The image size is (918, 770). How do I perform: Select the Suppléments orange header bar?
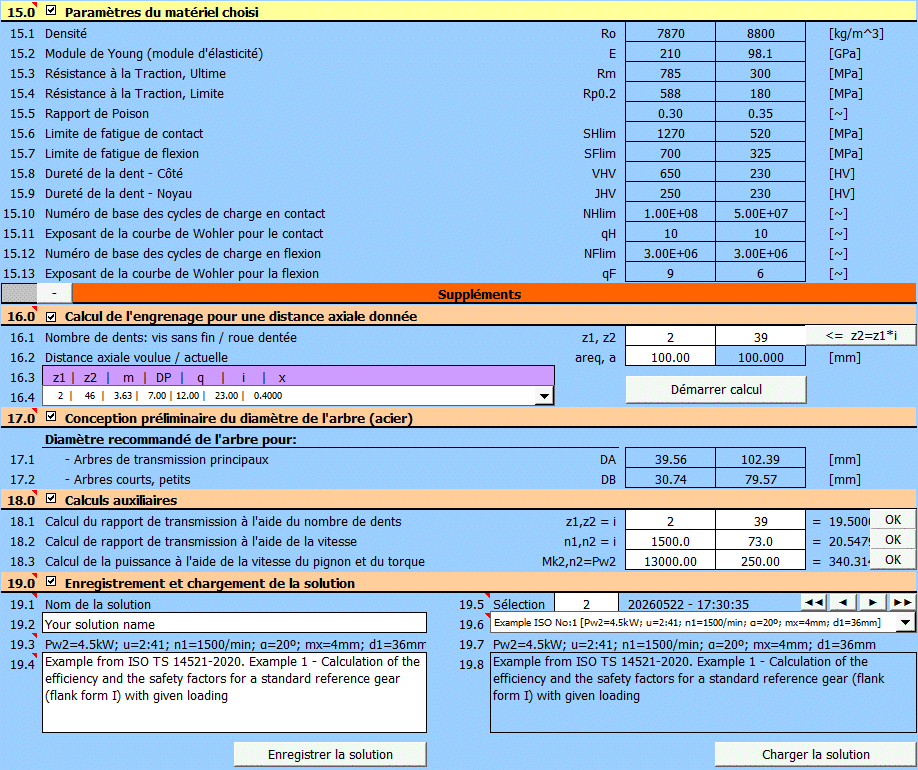coord(494,293)
